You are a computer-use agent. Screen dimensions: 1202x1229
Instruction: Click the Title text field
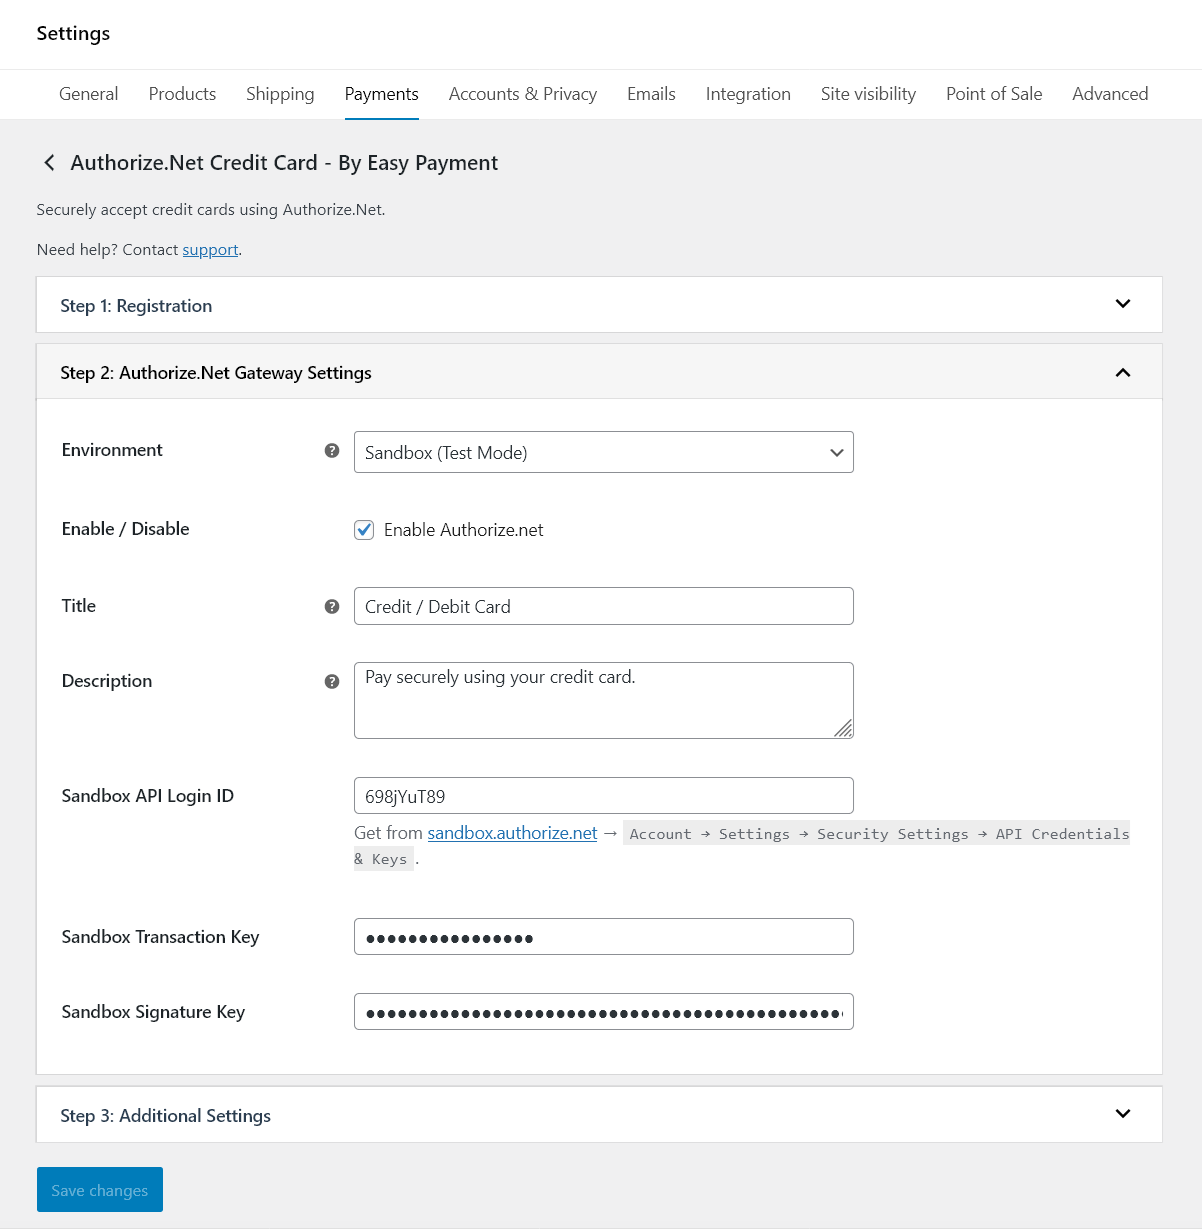coord(603,607)
